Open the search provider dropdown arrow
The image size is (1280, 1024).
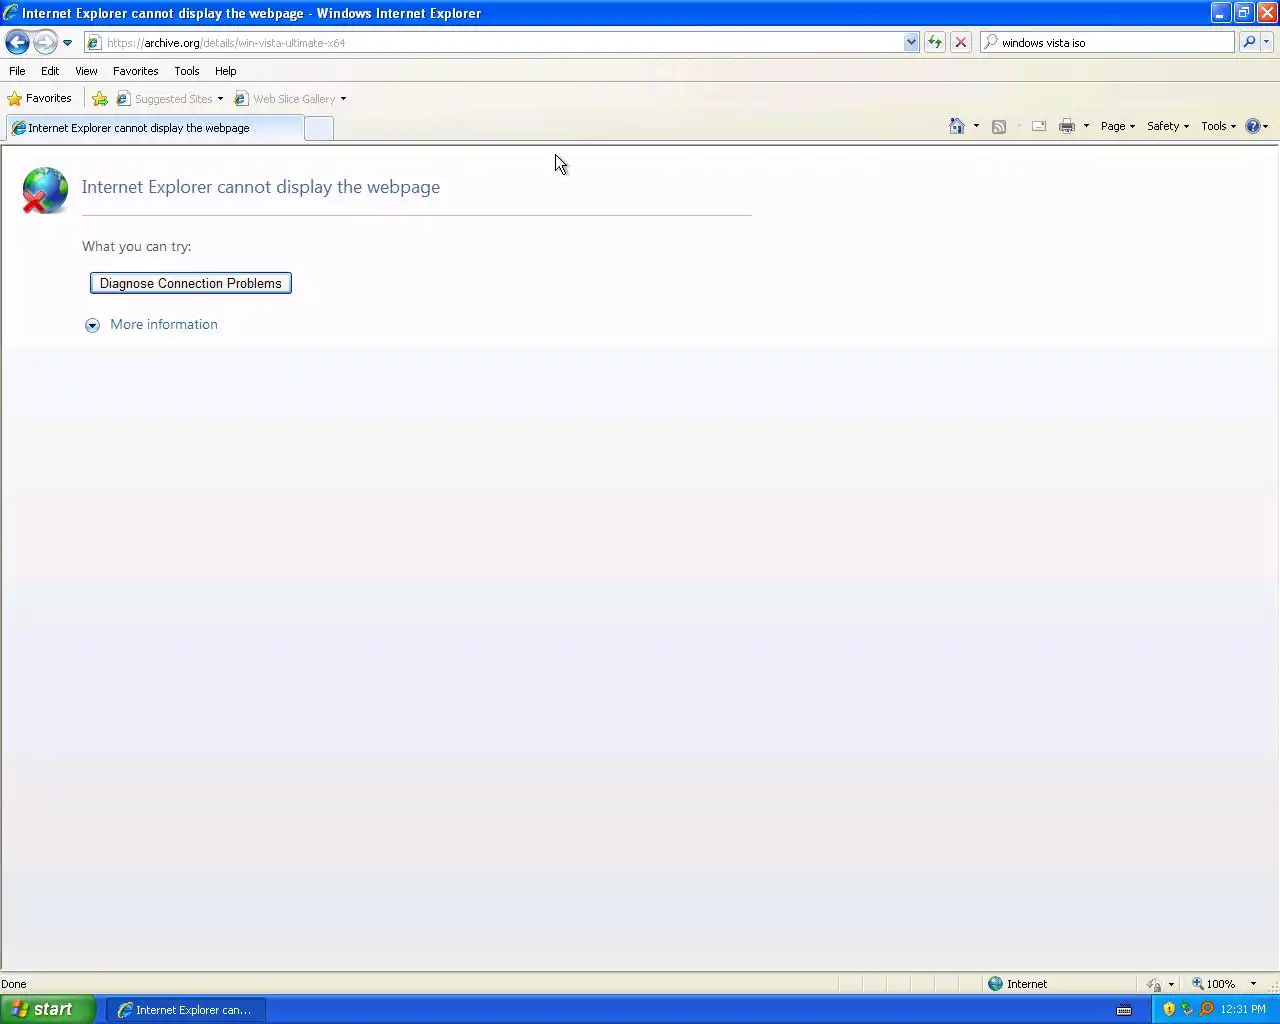coord(1267,43)
